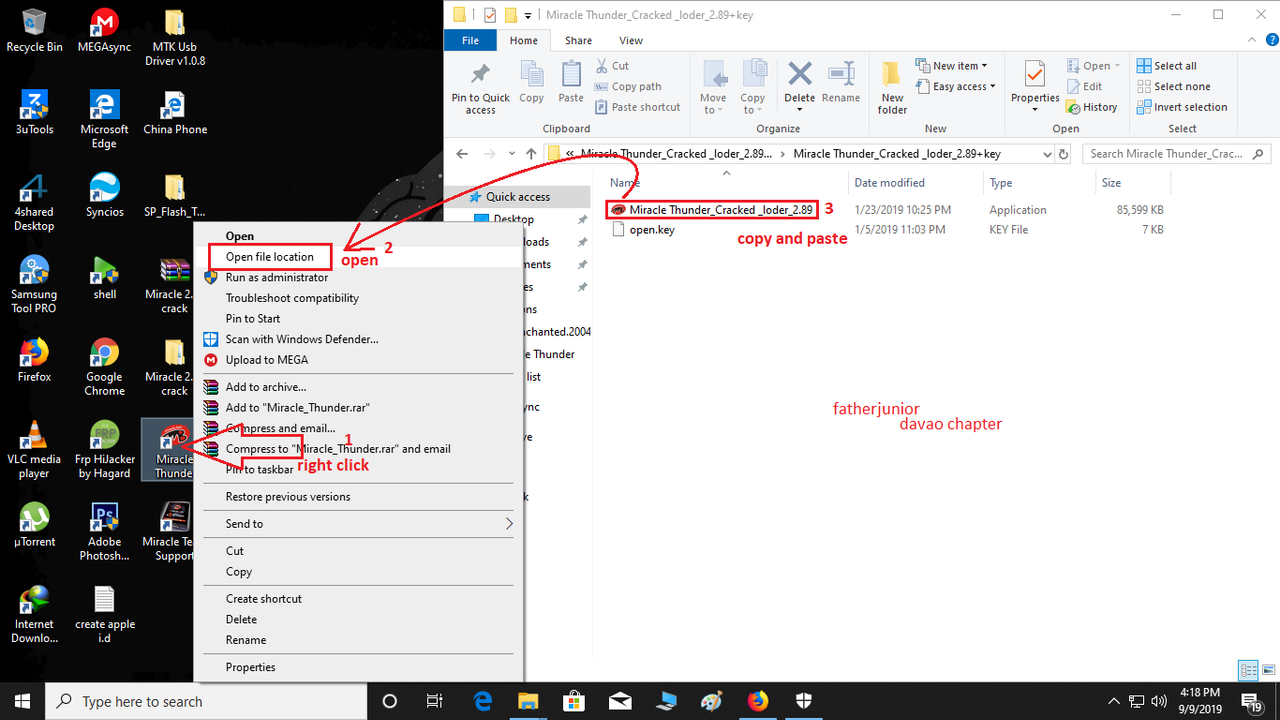Select the µTorrent desktop icon

click(x=34, y=525)
